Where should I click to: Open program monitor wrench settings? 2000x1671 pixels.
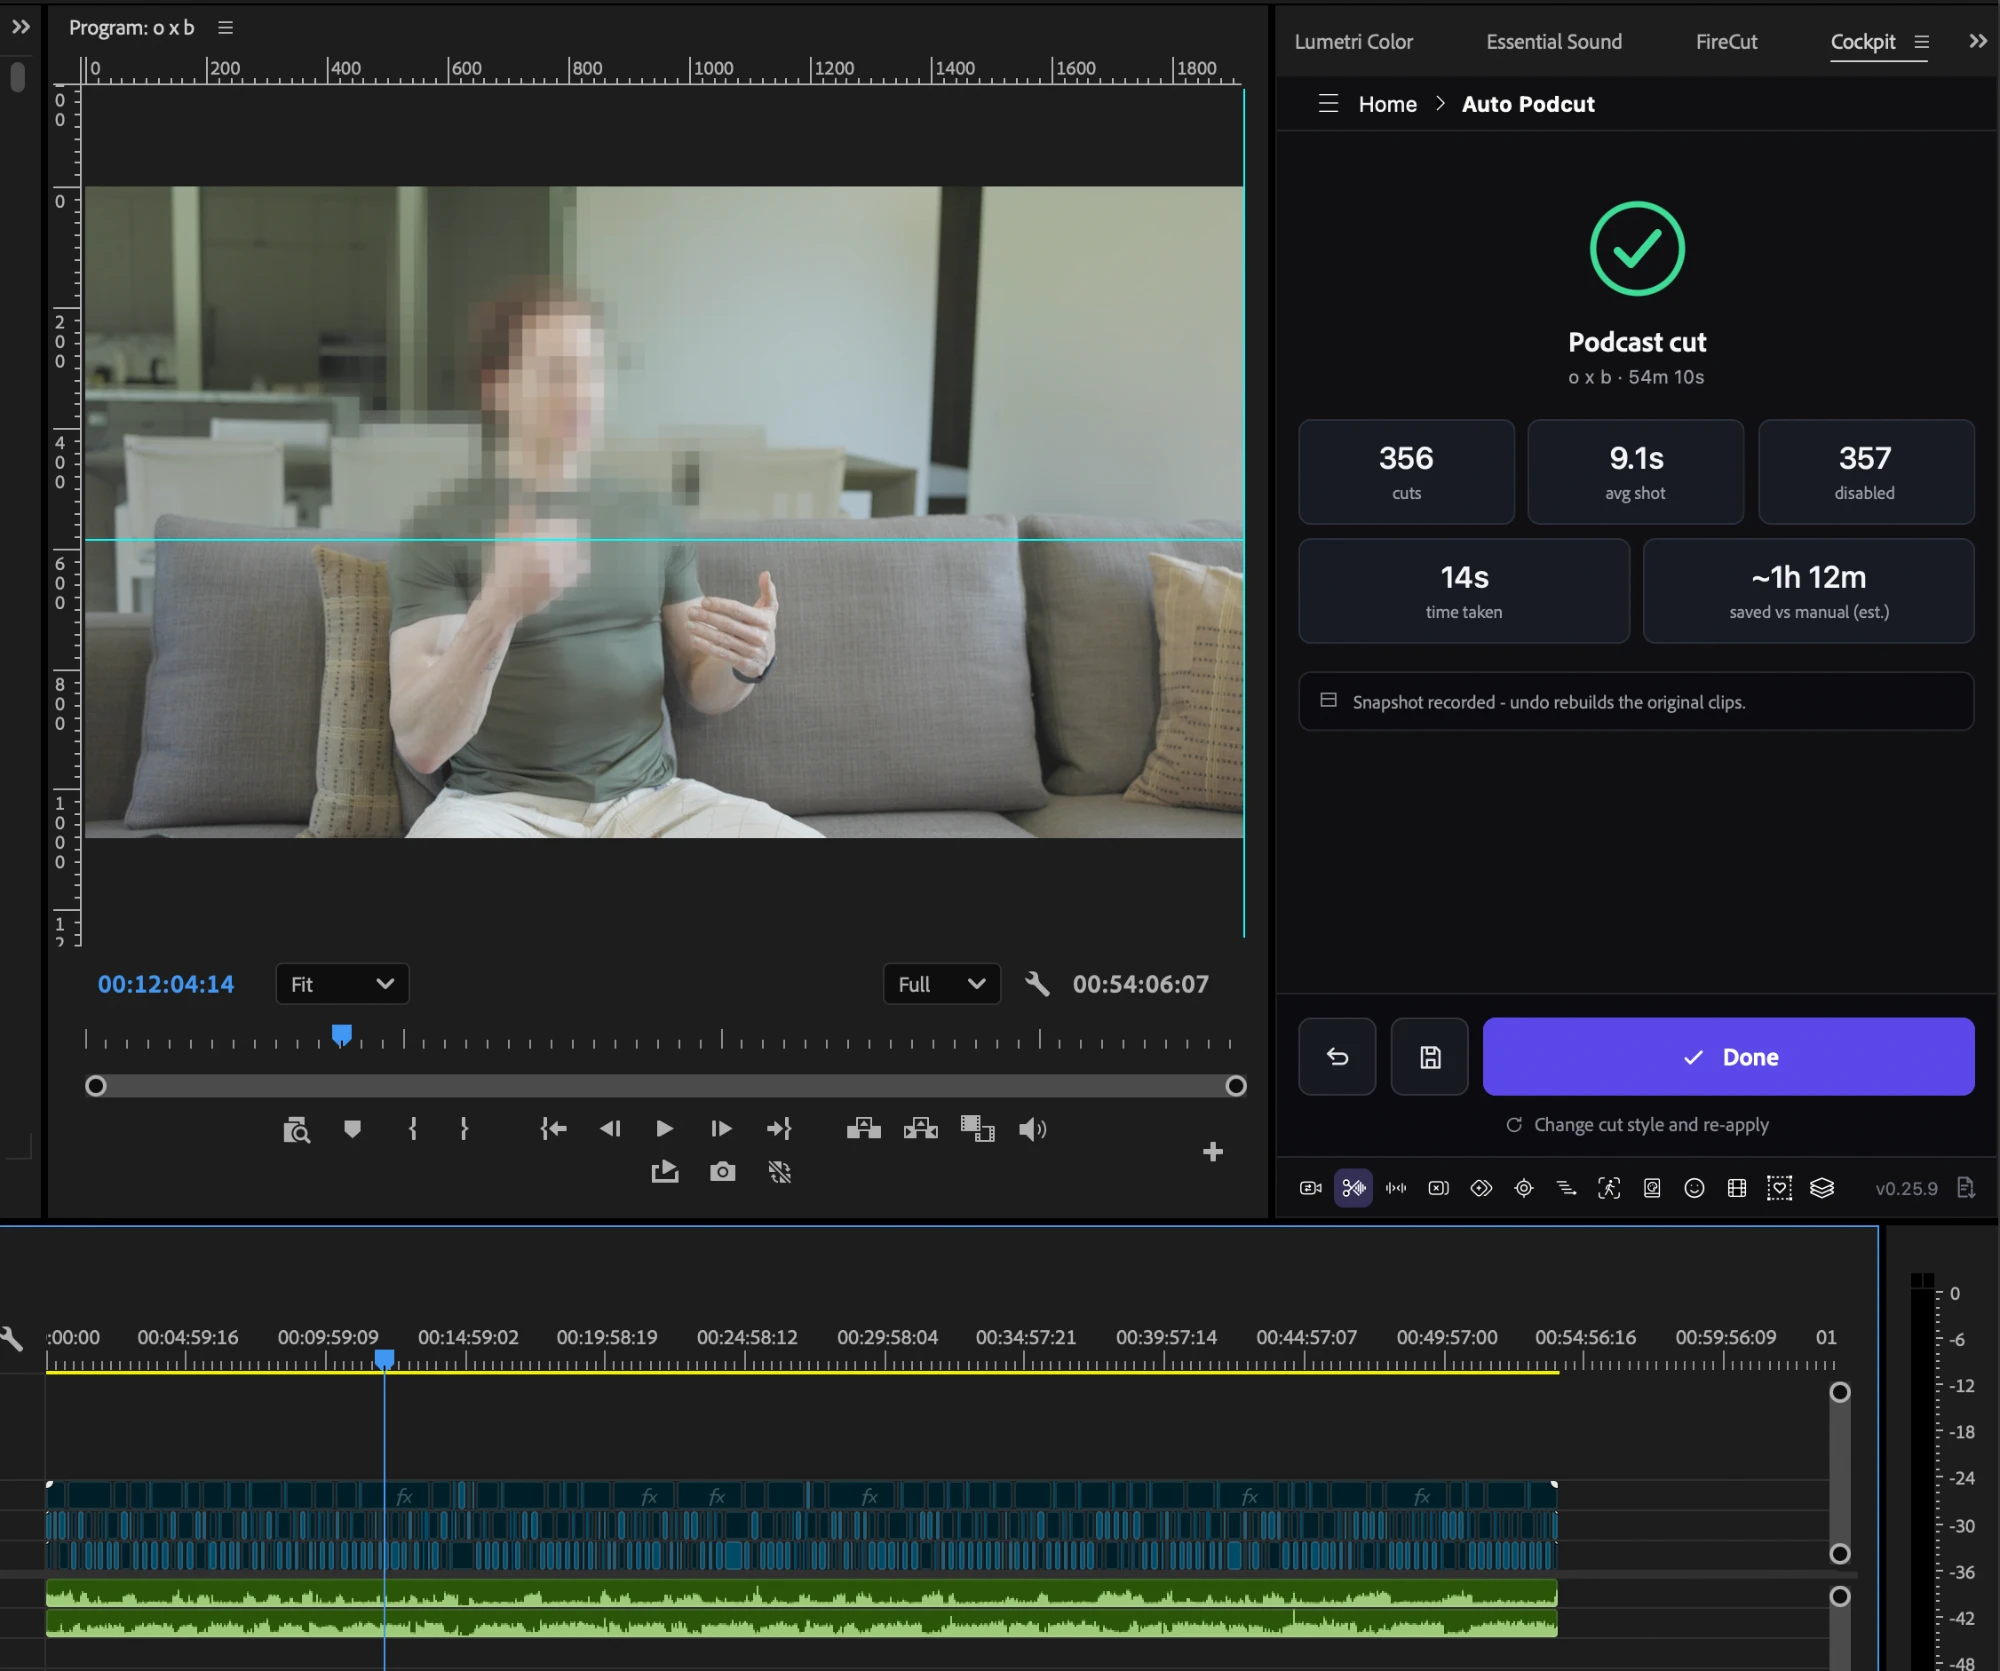[x=1037, y=984]
